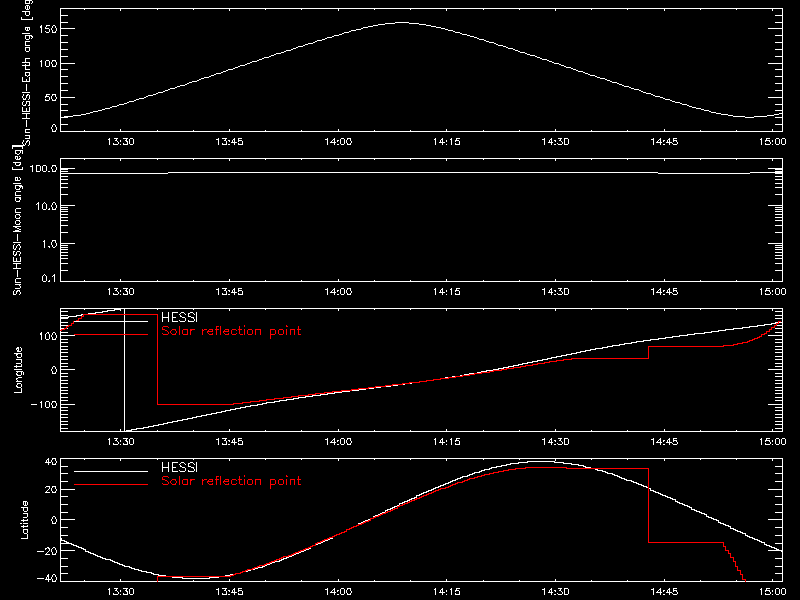Viewport: 800px width, 600px height.
Task: Select the 100 tick on the Longitude axis
Action: [47, 336]
